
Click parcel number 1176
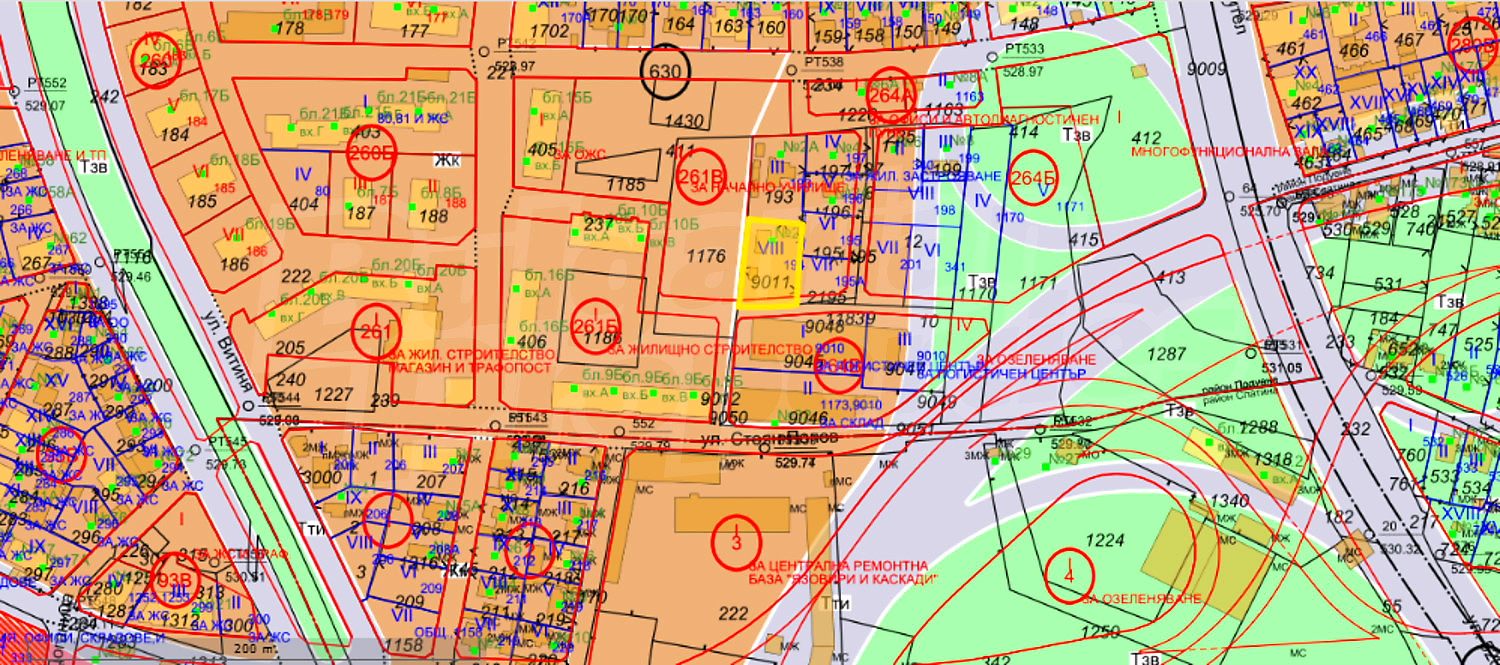[706, 257]
